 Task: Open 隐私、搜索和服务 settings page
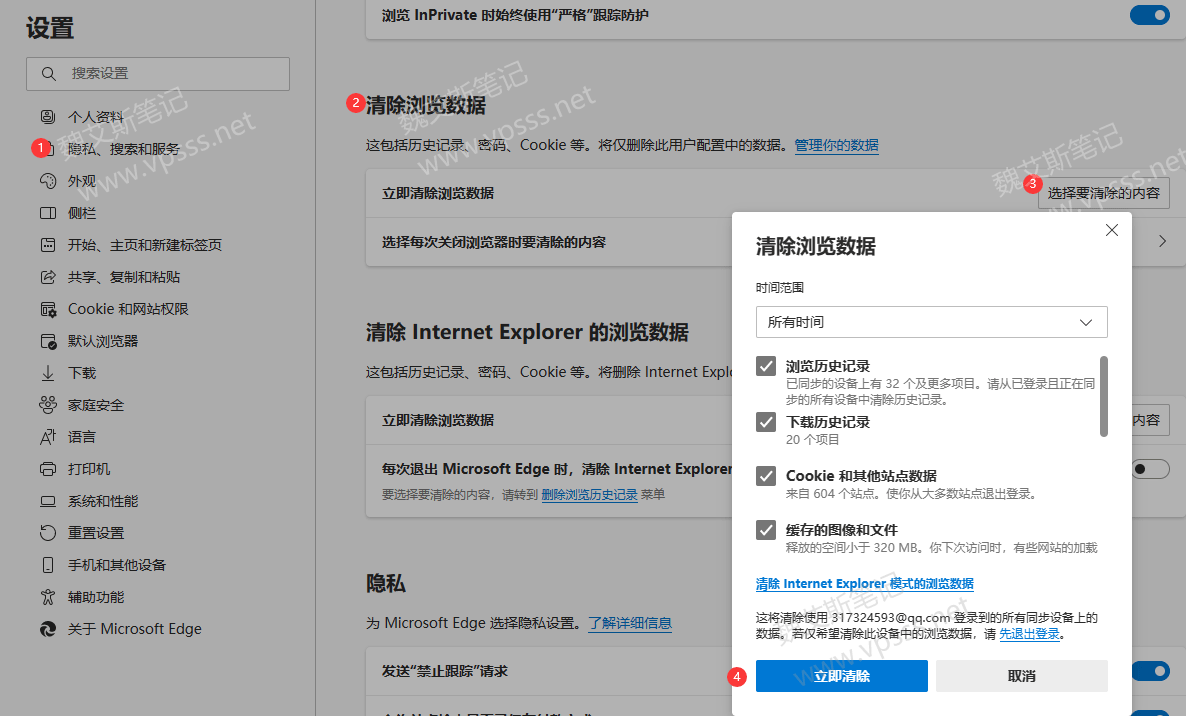[x=124, y=149]
